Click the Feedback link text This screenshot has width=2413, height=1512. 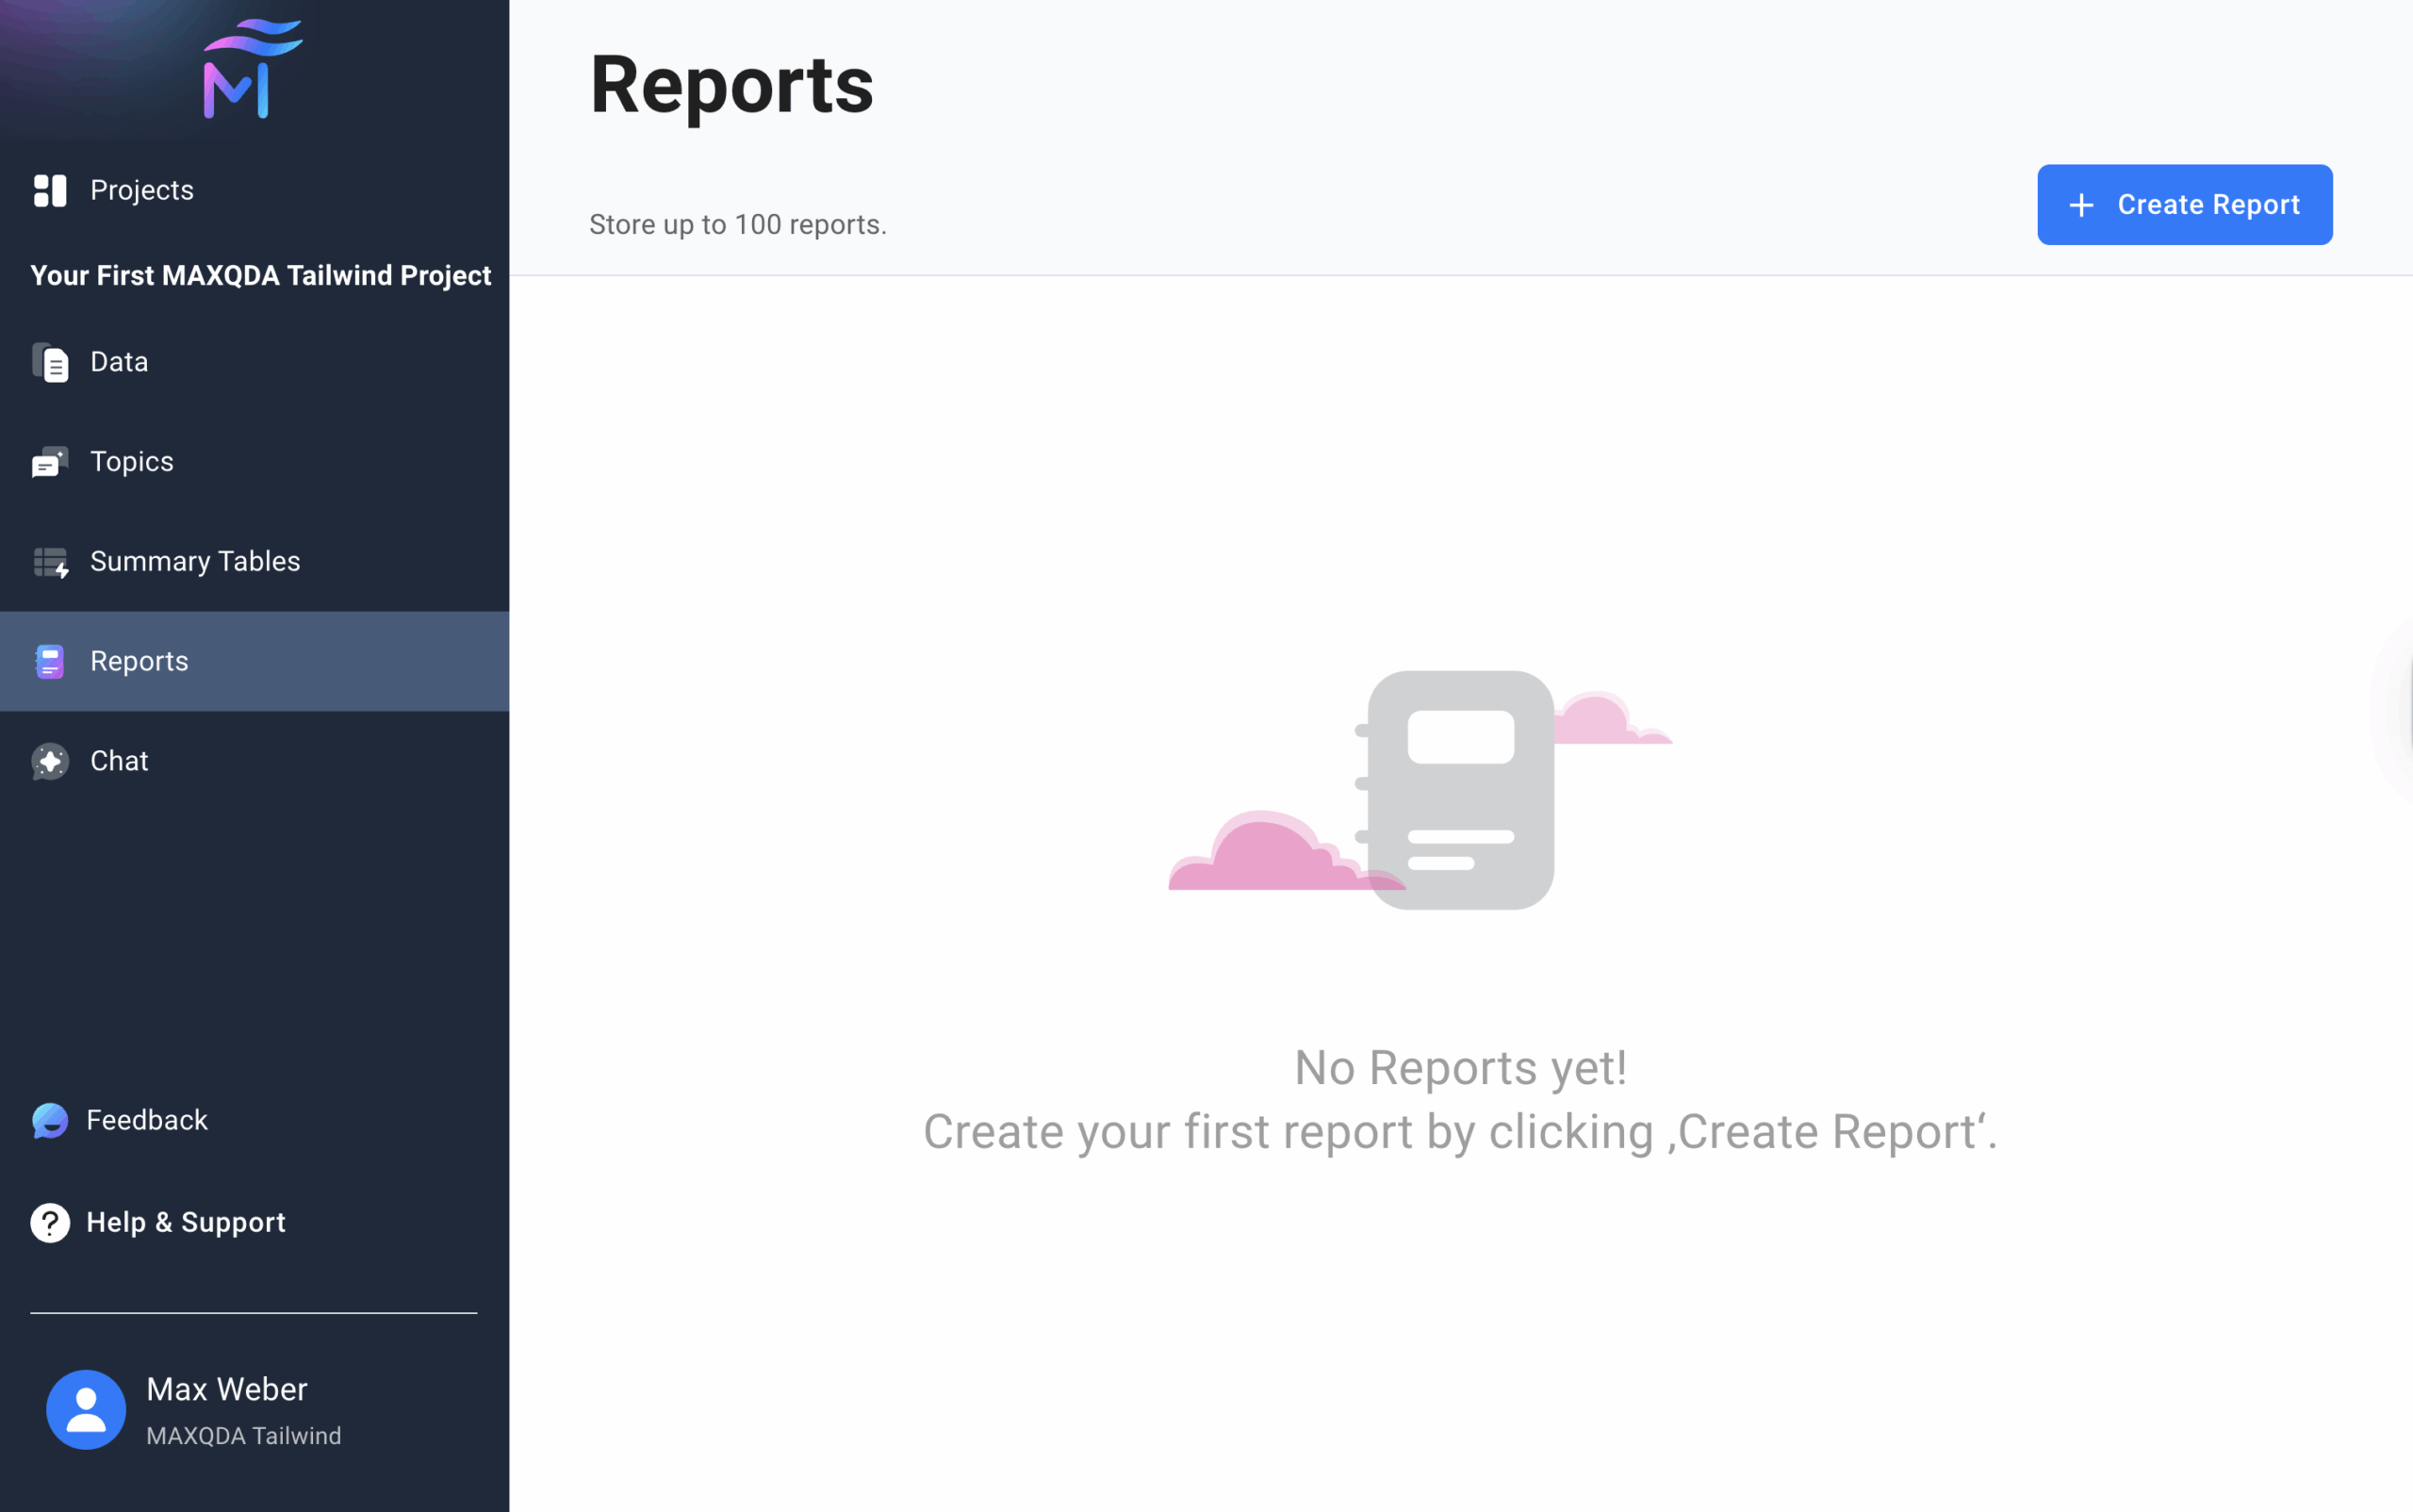pyautogui.click(x=147, y=1120)
